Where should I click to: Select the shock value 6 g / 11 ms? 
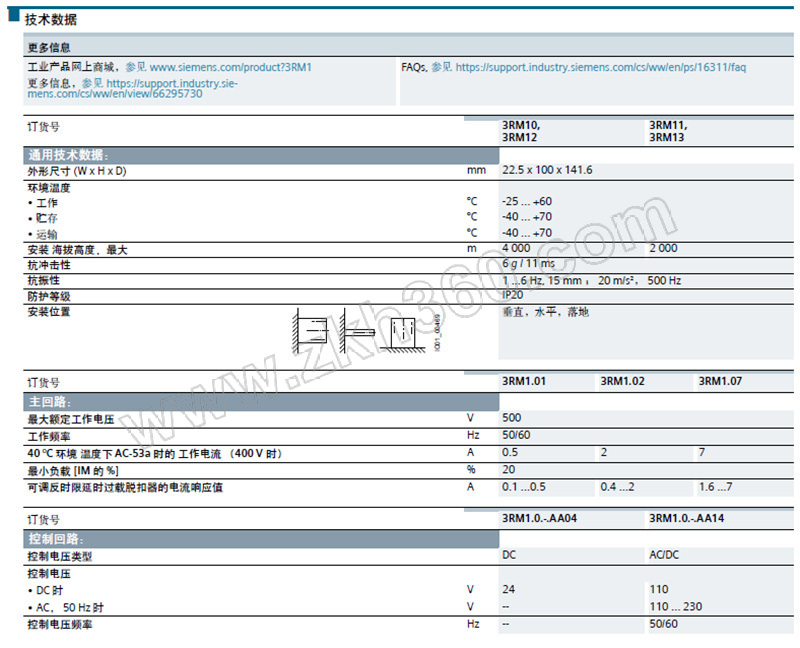click(528, 263)
